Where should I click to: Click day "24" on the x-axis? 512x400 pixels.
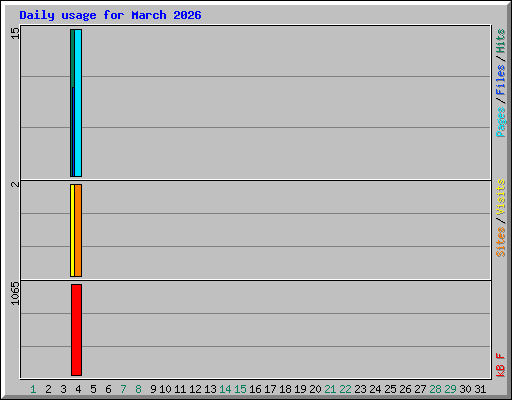click(x=375, y=389)
